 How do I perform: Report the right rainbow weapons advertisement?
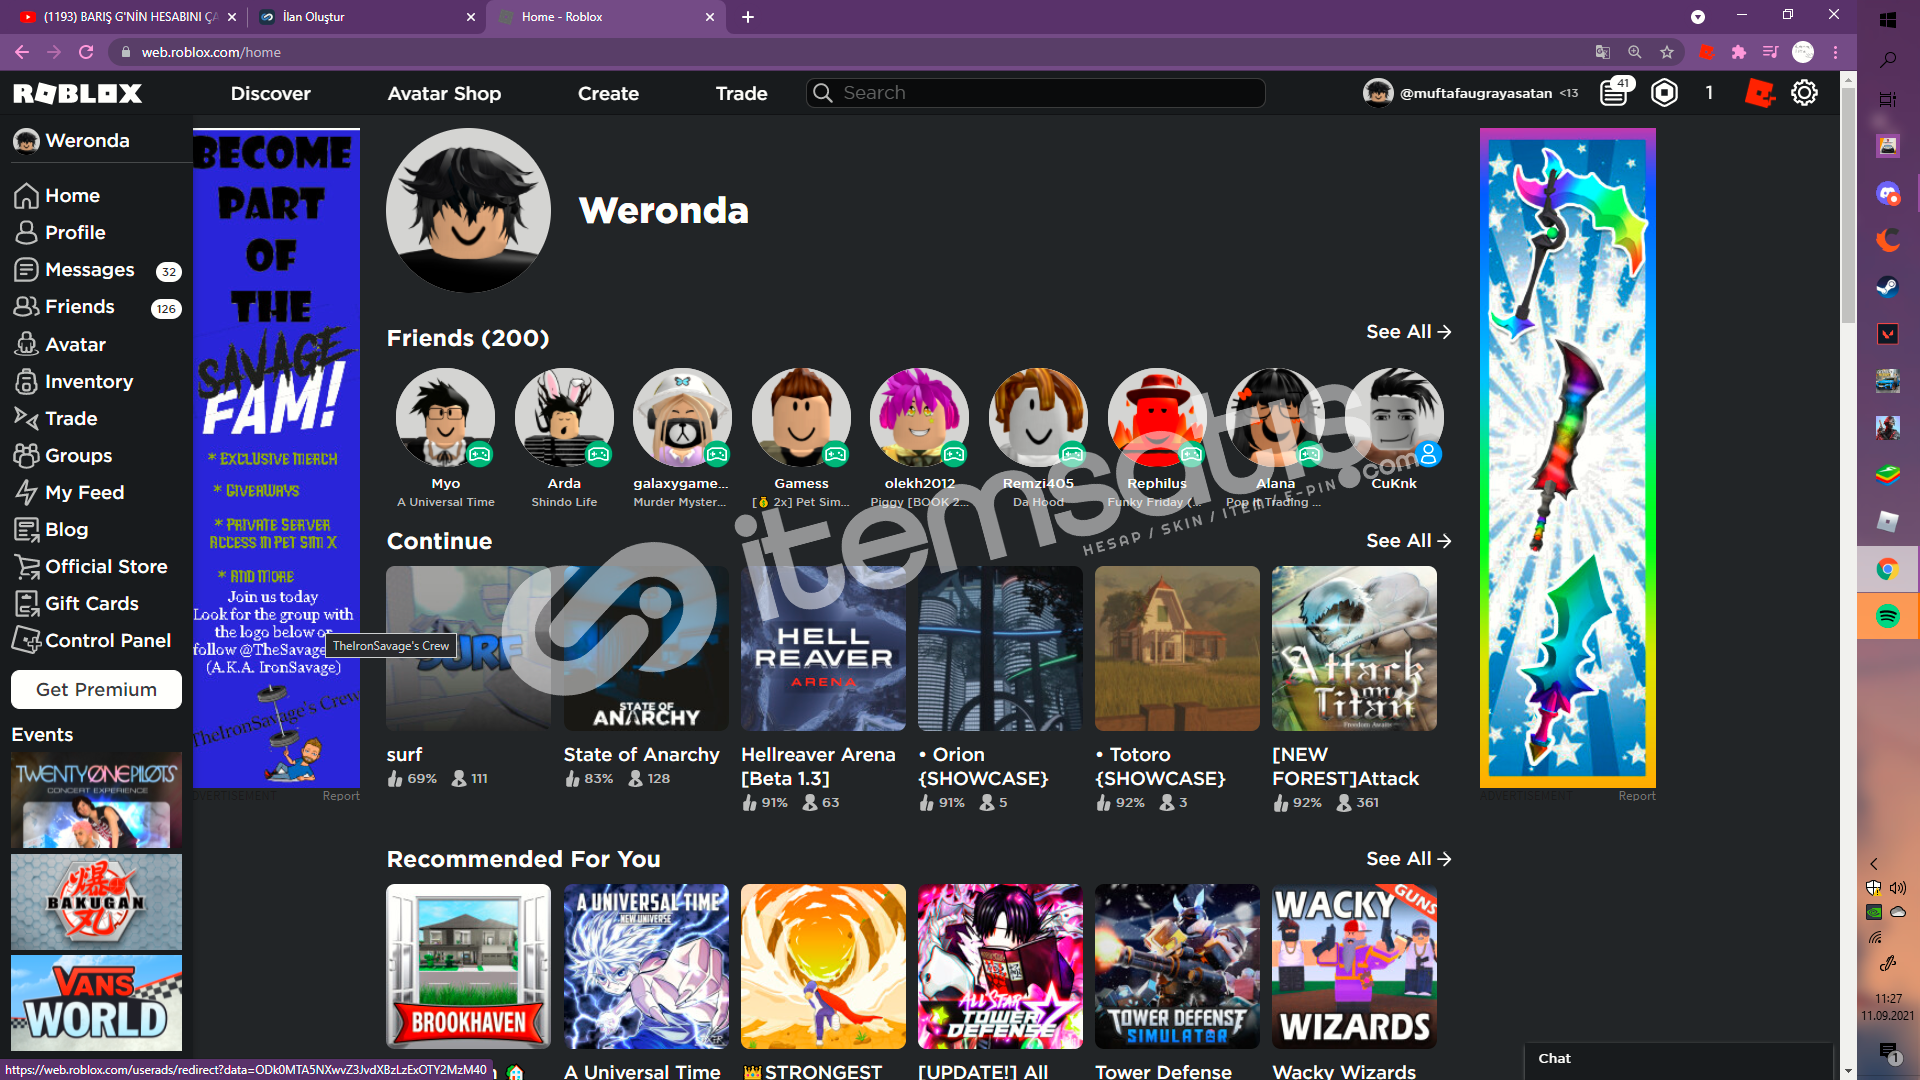point(1637,796)
